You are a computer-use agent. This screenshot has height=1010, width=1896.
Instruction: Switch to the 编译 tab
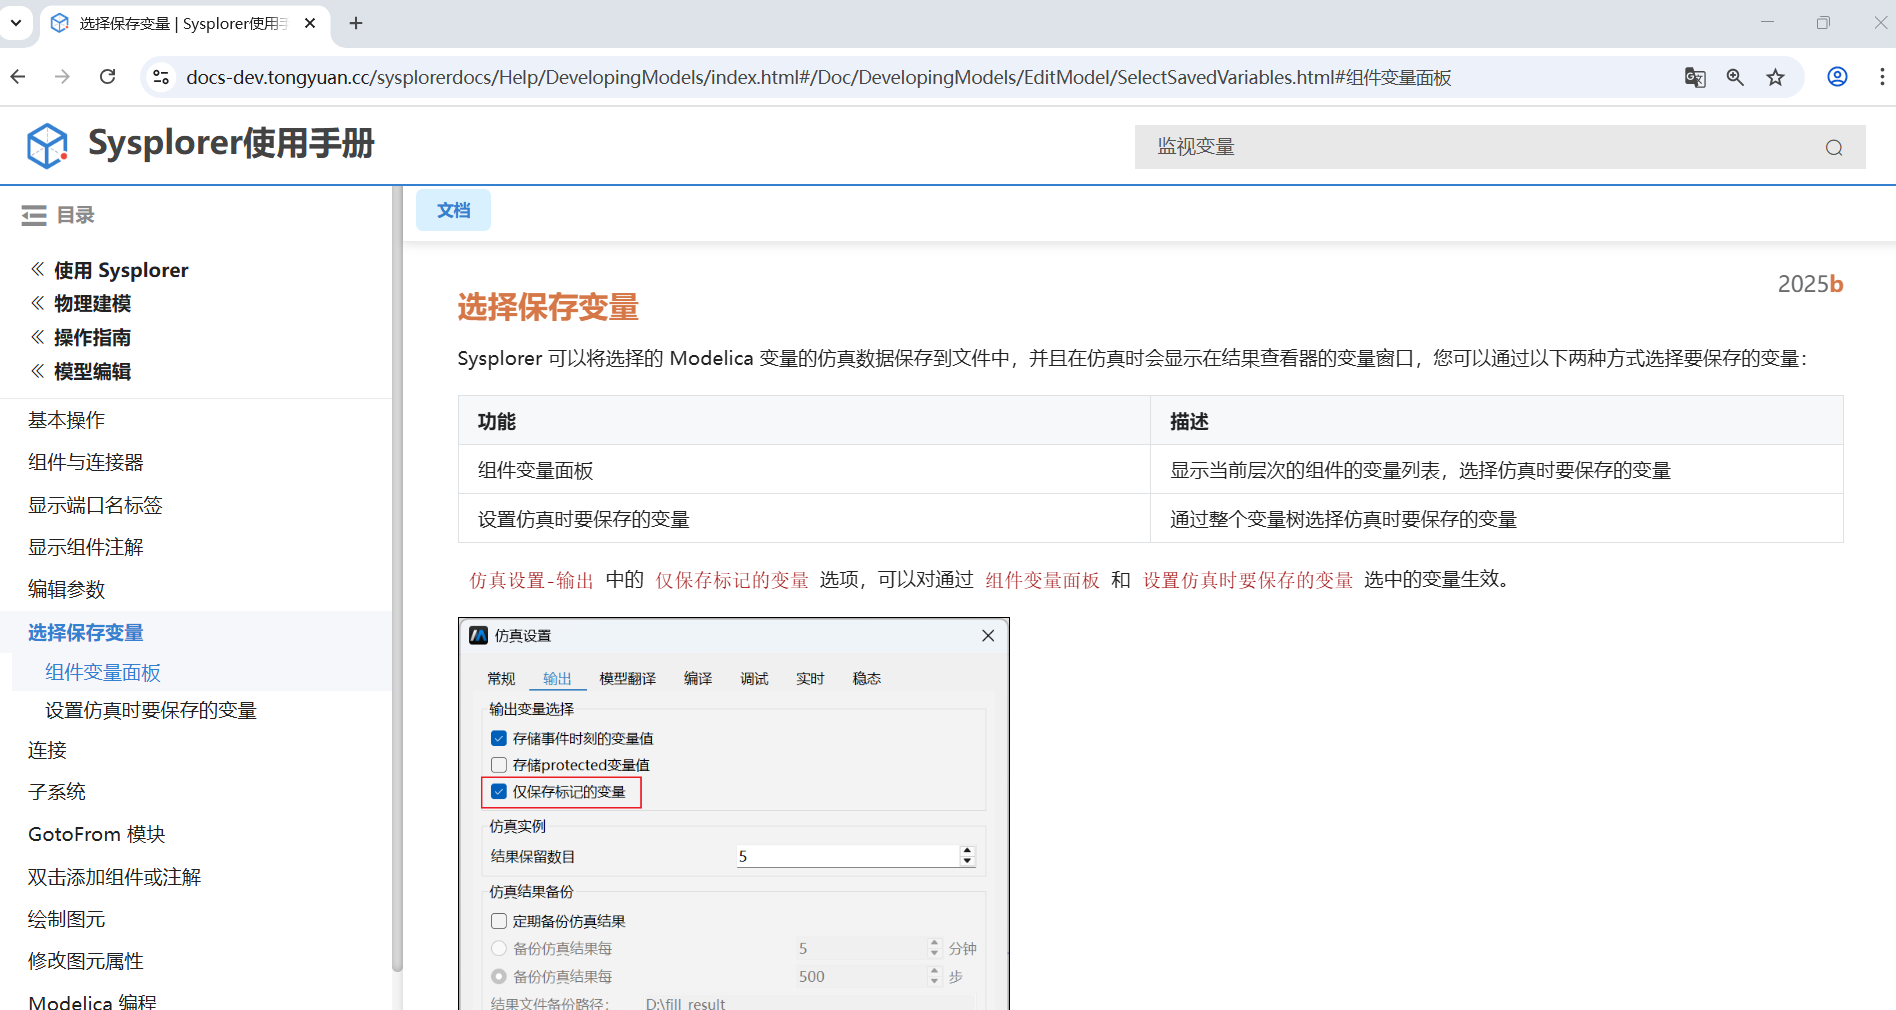coord(698,679)
